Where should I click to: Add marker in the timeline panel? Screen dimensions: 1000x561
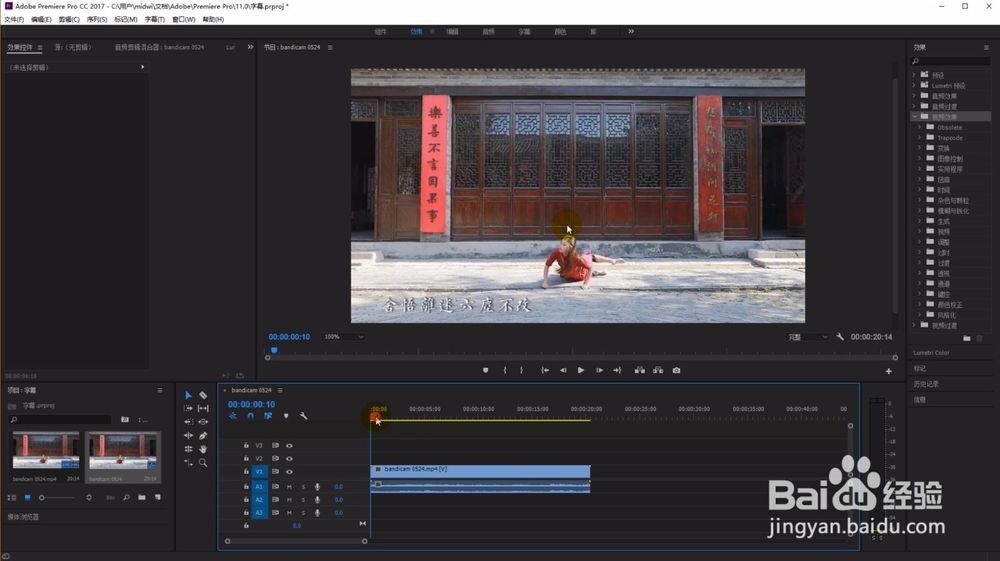pos(286,416)
